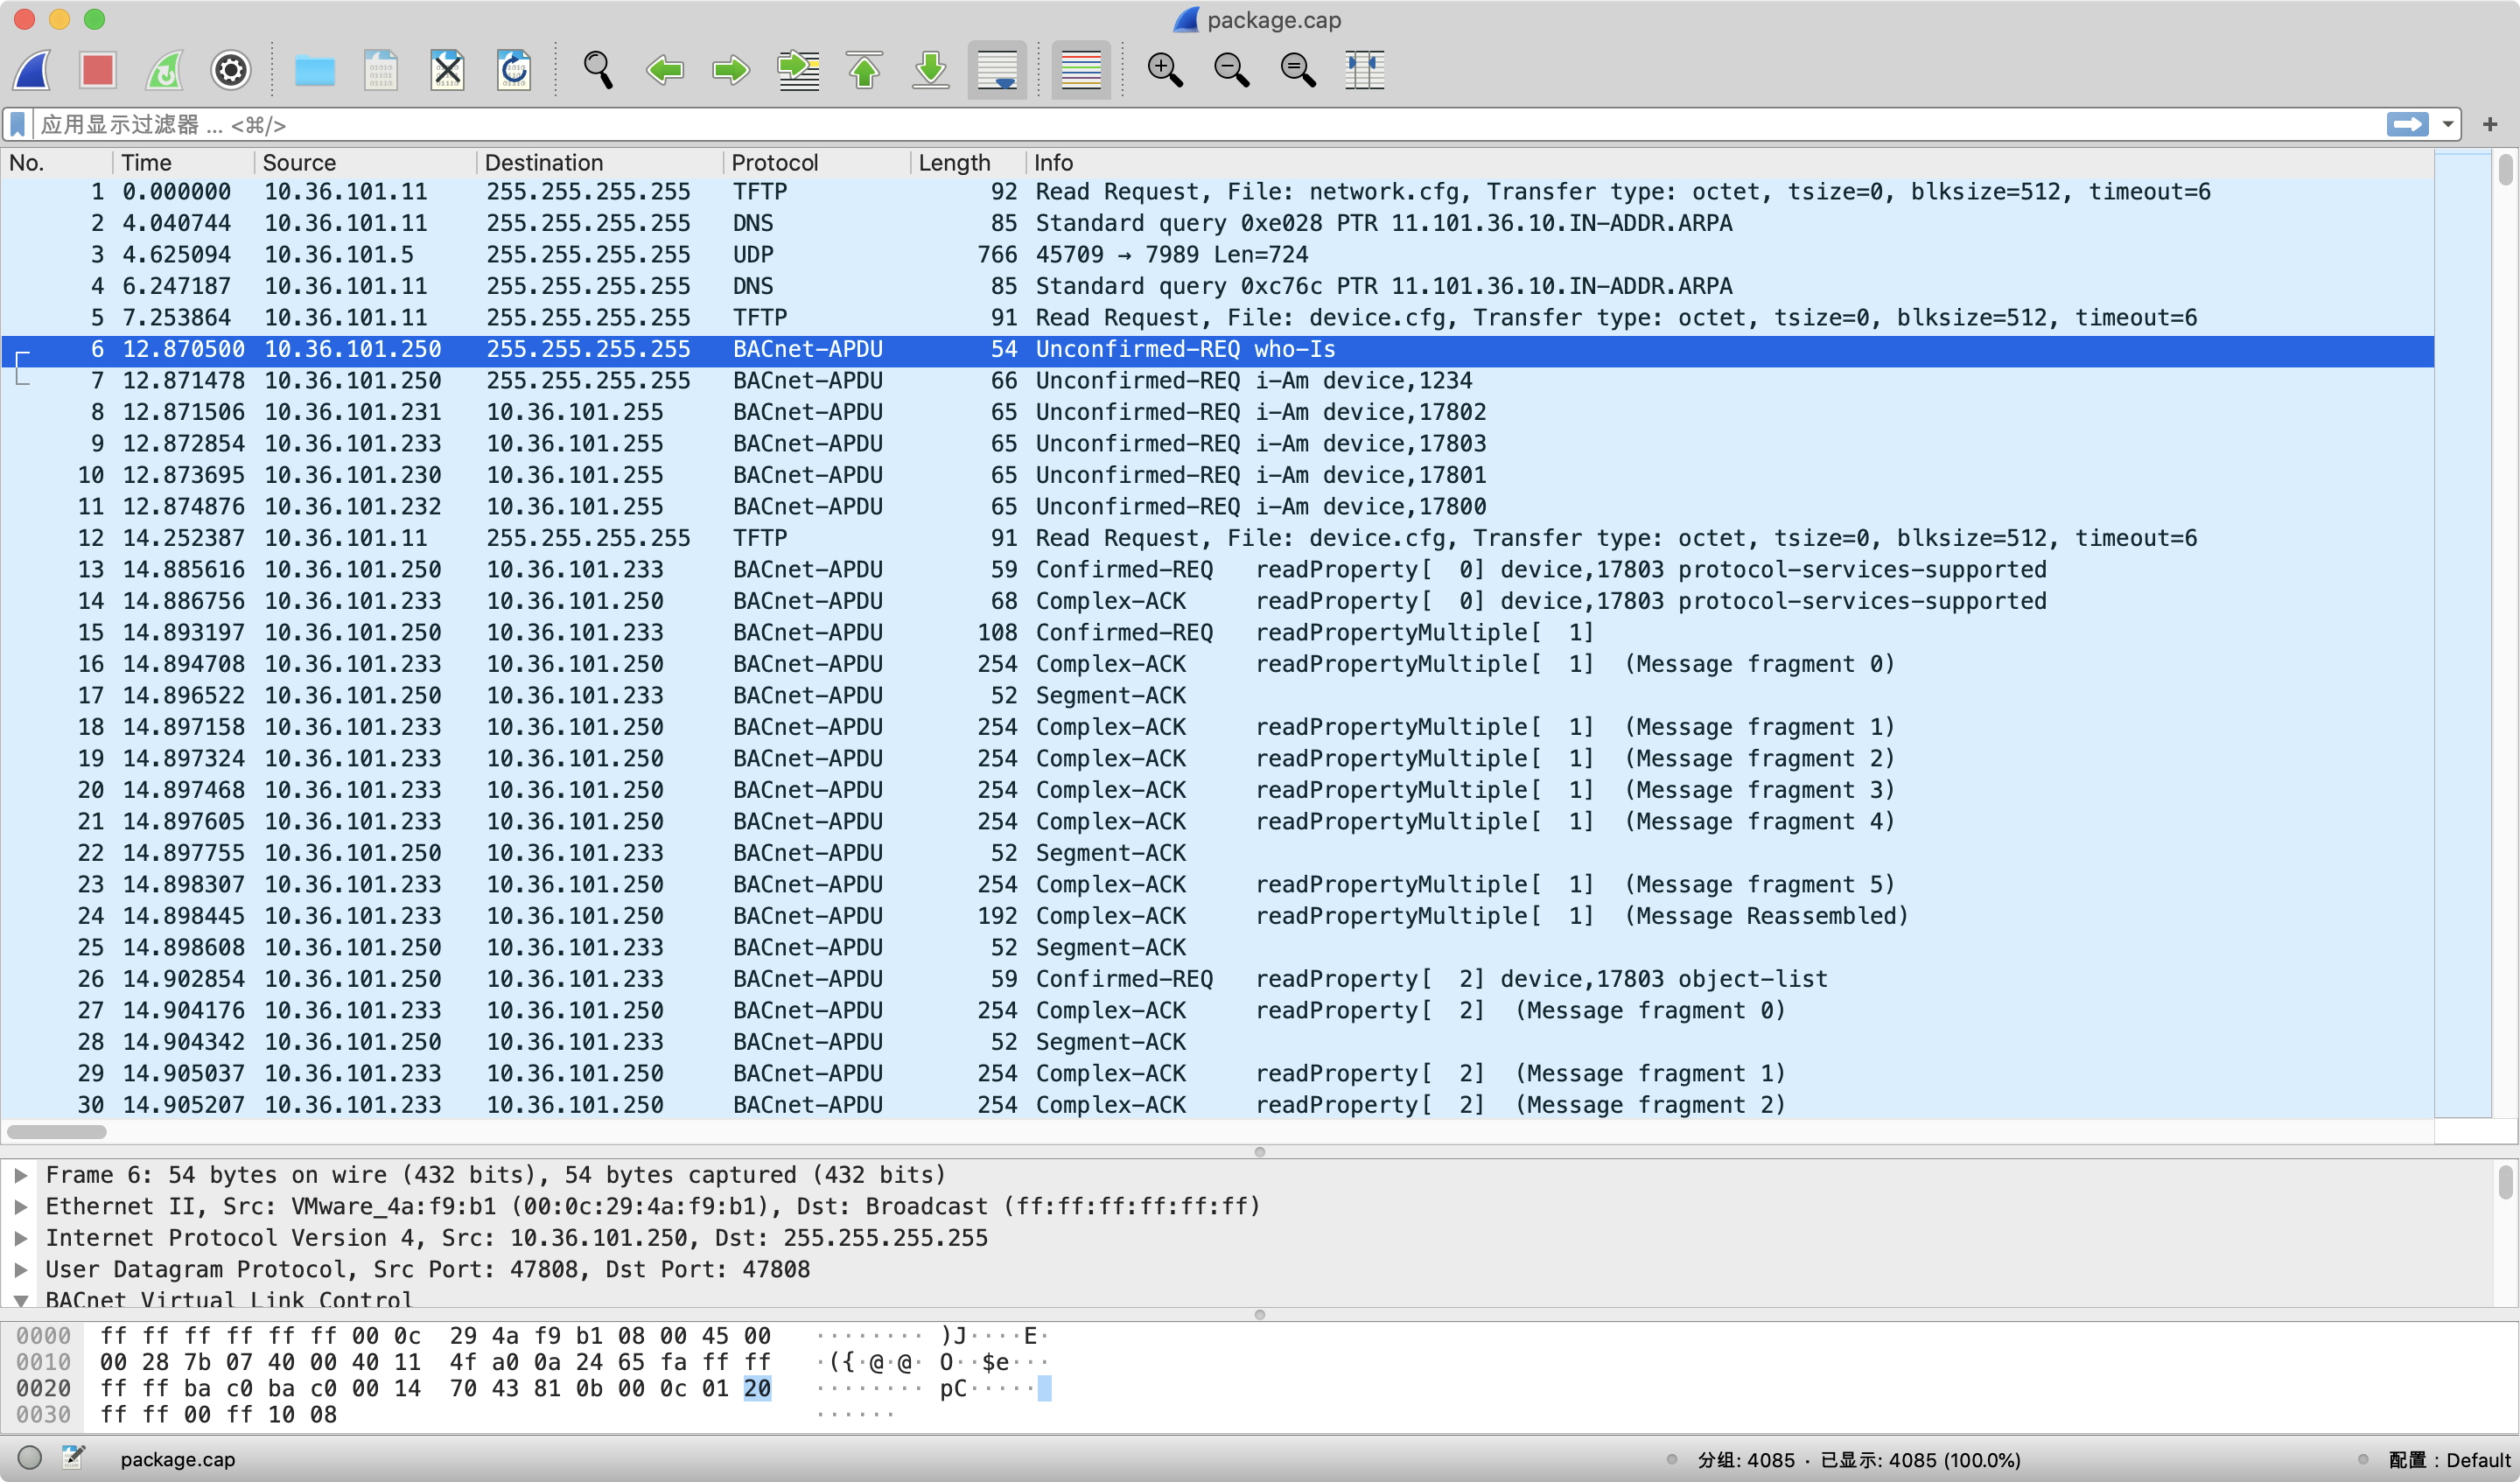Add a display filter button with plus
The image size is (2520, 1482).
click(x=2490, y=125)
